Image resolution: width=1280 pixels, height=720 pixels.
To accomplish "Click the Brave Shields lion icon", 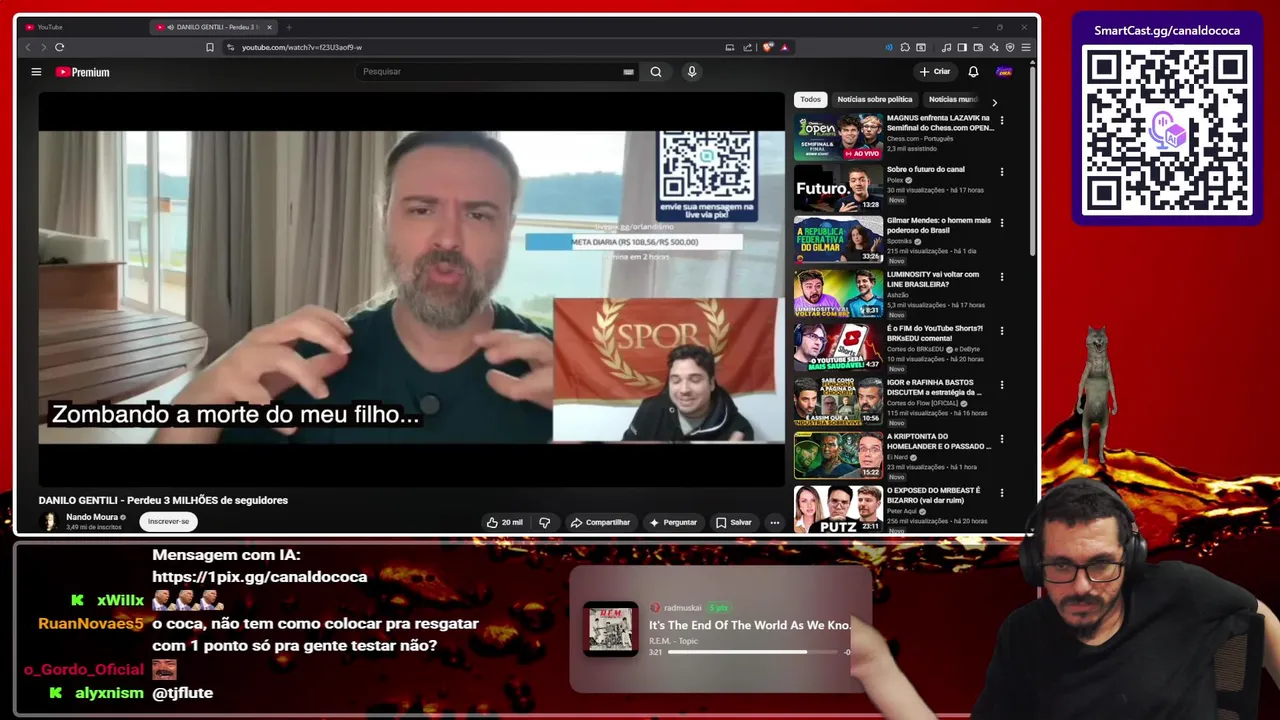I will 768,47.
